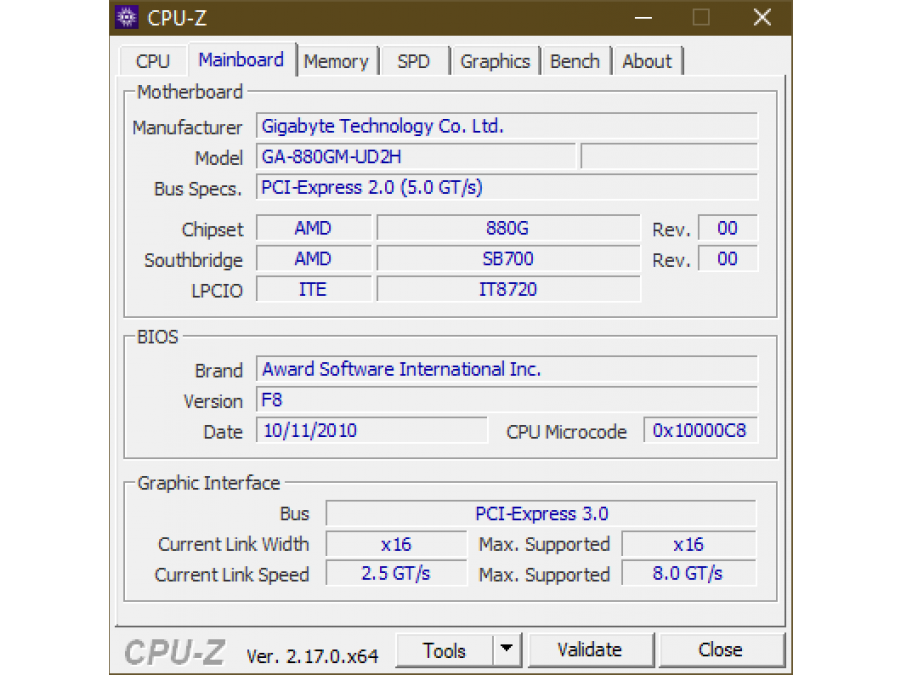Click the BIOS date 10/11/2010 field
This screenshot has height=675, width=900.
[371, 431]
